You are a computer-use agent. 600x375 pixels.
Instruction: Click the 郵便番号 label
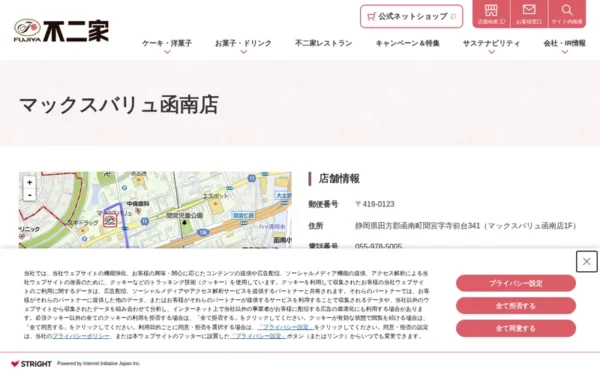pos(323,204)
